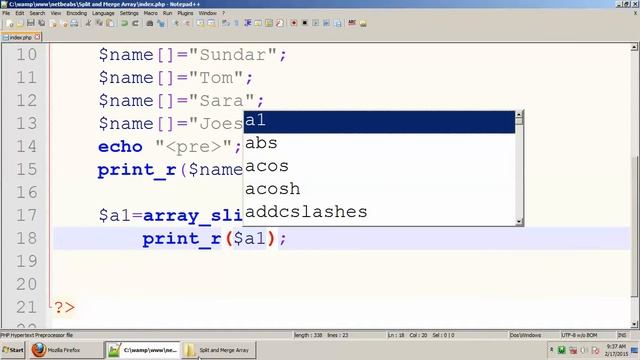
Task: Toggle the indent guide toolbar button
Action: pos(247,23)
